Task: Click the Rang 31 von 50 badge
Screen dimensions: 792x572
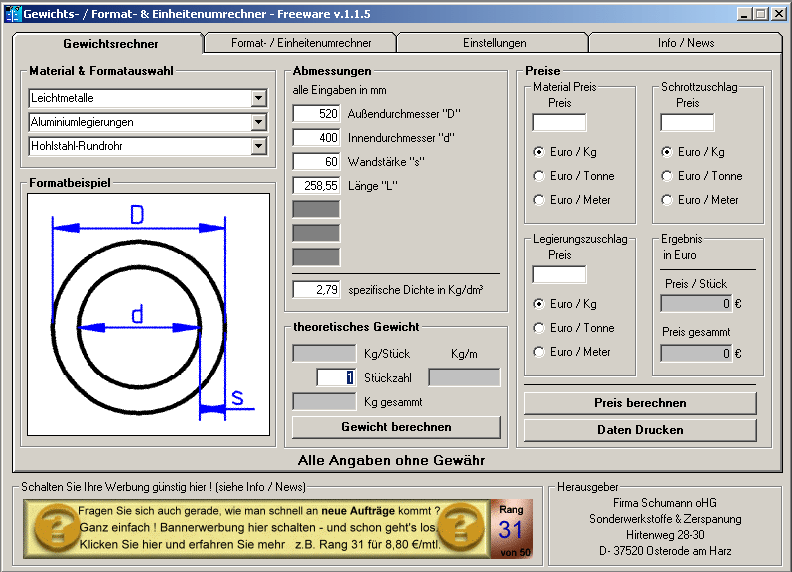Action: [512, 529]
